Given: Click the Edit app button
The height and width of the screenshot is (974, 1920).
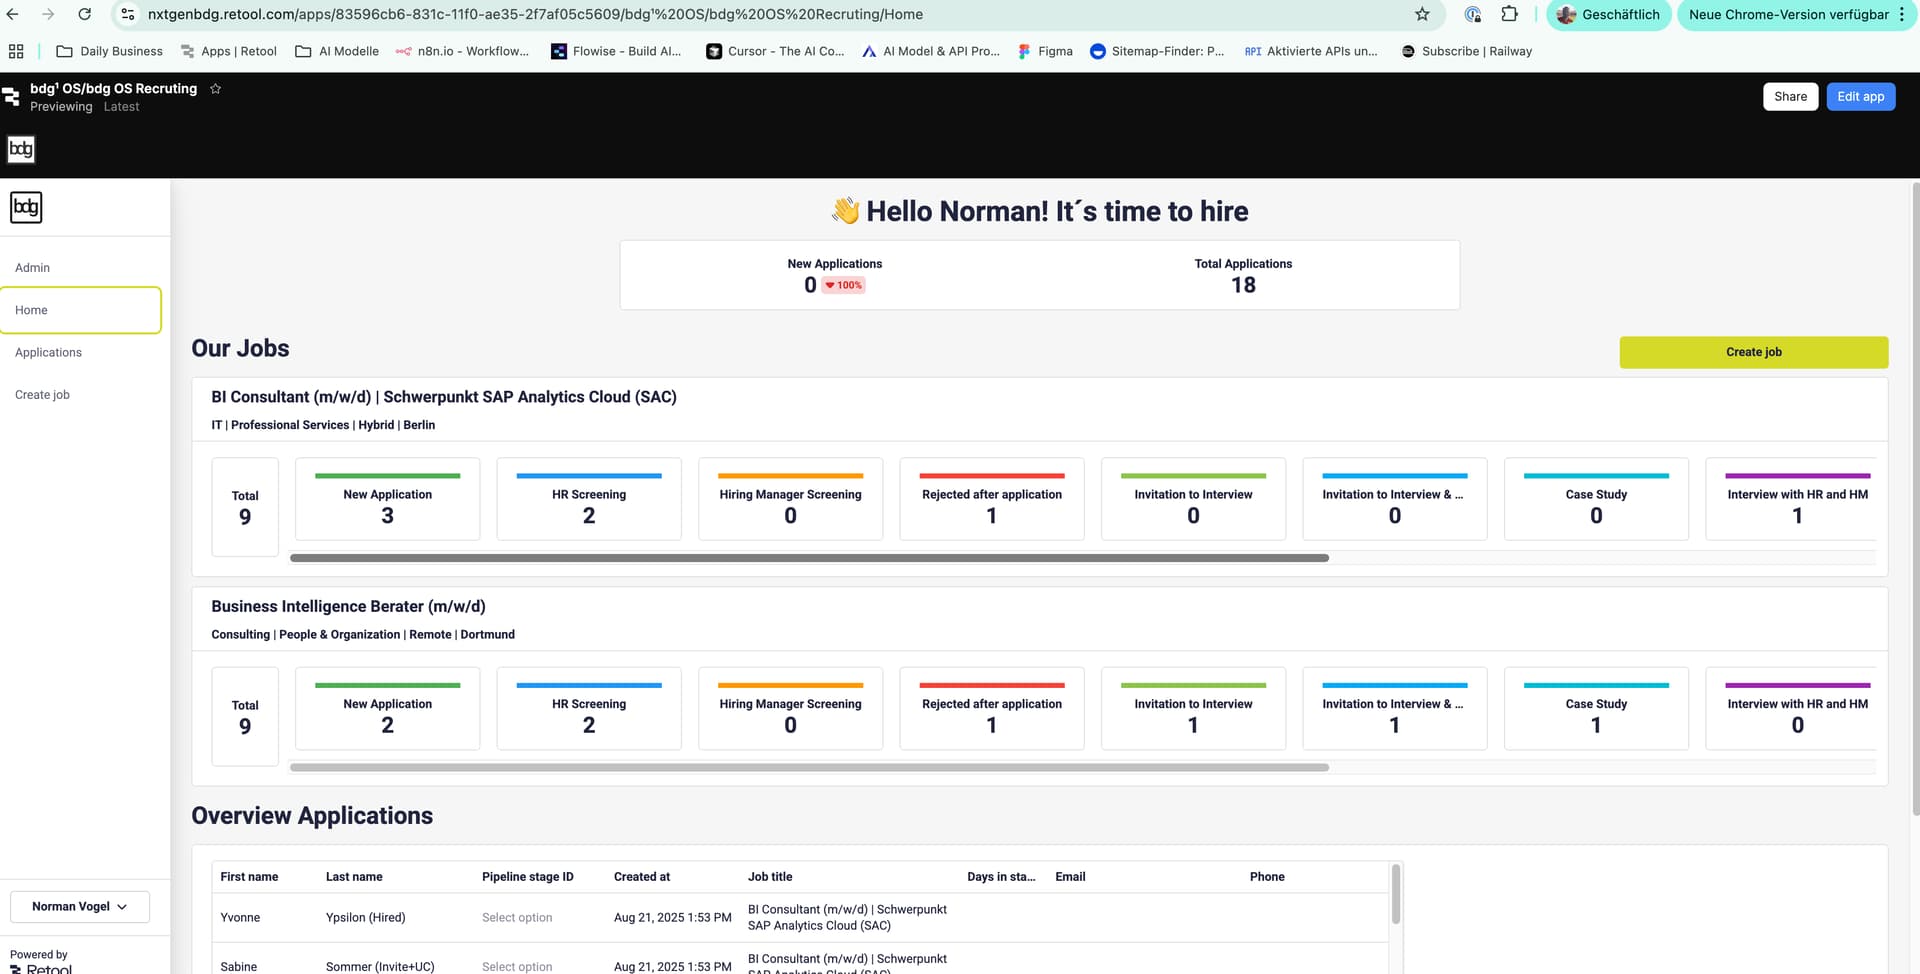Looking at the screenshot, I should pyautogui.click(x=1860, y=97).
